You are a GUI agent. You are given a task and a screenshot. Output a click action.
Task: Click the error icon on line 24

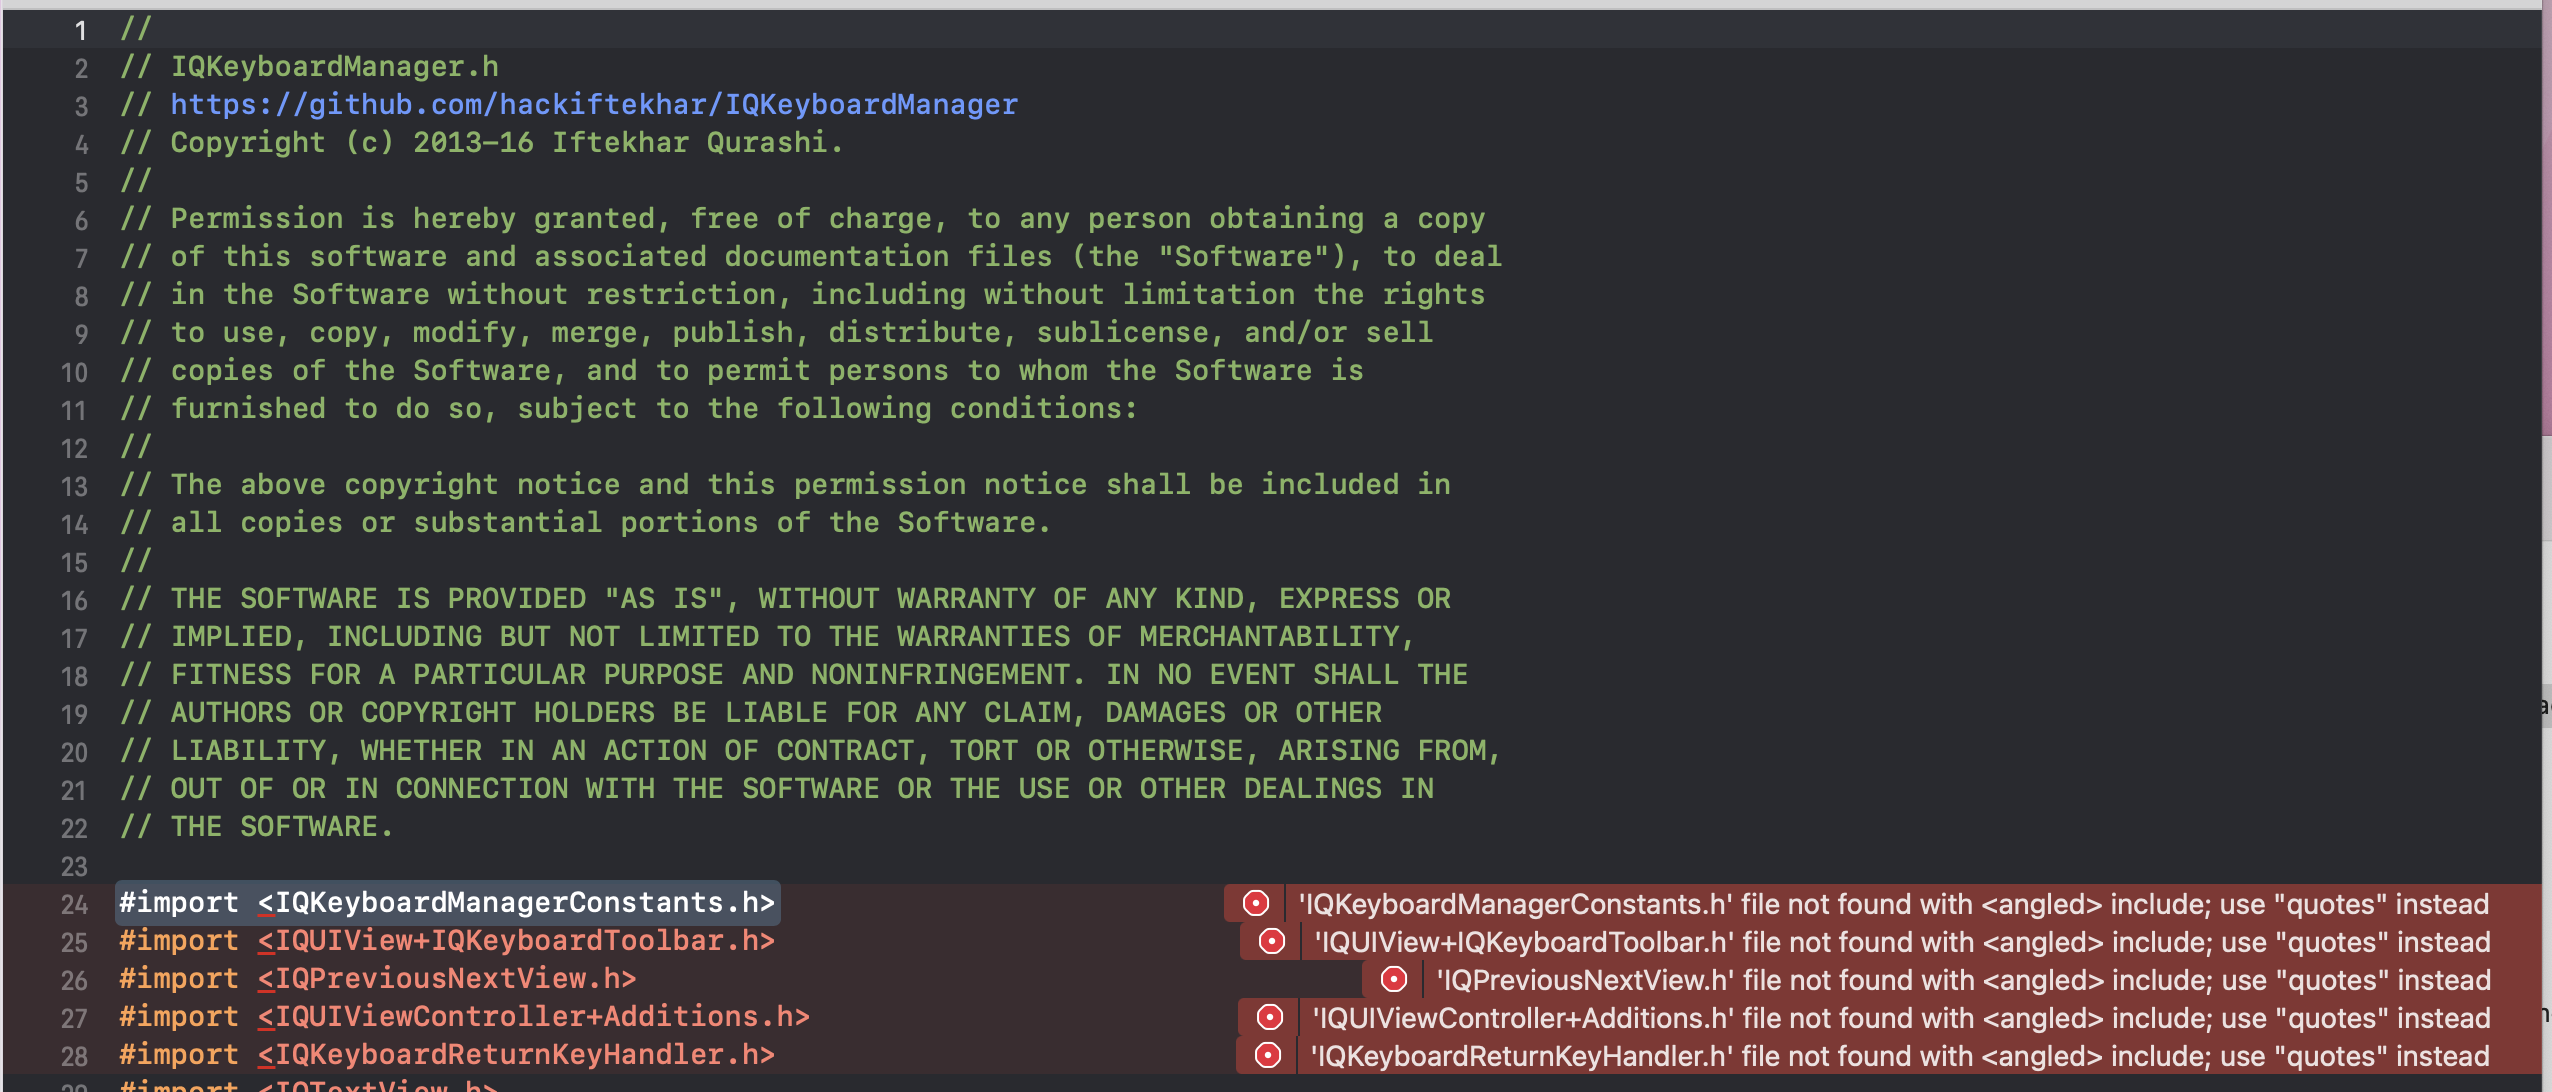pos(1255,903)
